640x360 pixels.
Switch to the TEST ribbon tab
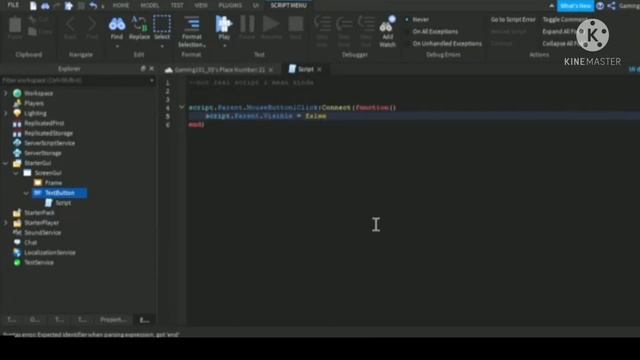[177, 5]
